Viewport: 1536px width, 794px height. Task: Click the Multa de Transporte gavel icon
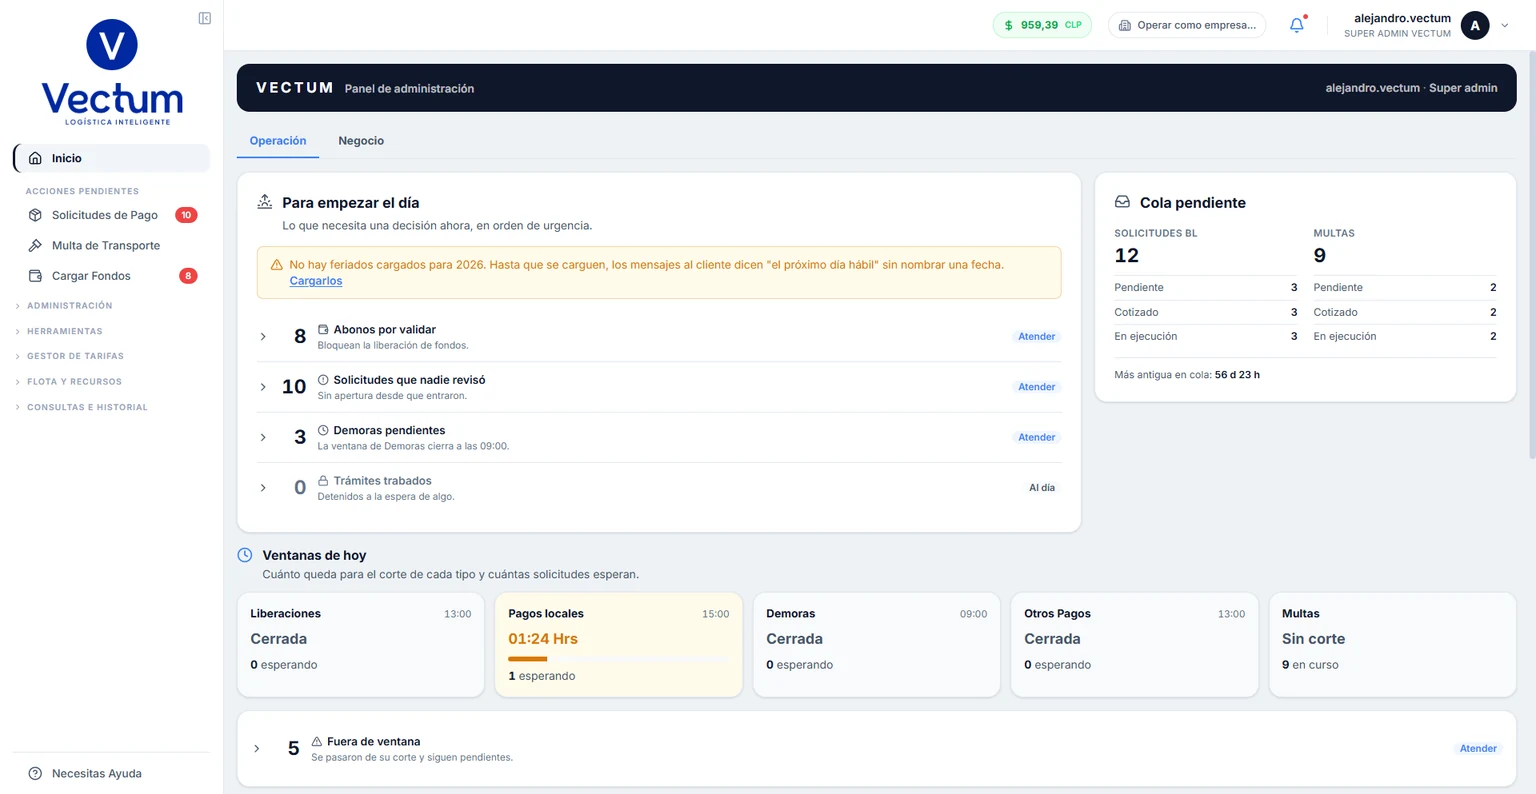click(x=35, y=245)
